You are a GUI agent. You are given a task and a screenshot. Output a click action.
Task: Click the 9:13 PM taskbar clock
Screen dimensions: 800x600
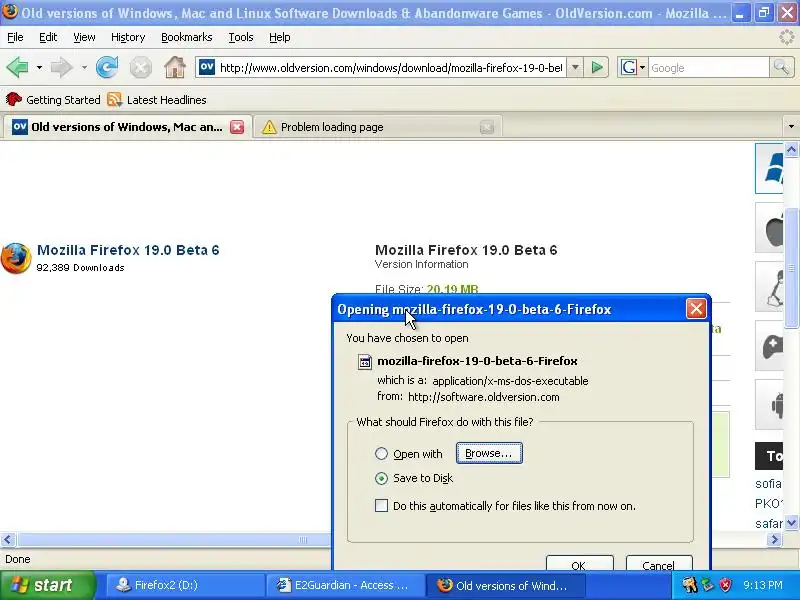(x=763, y=585)
